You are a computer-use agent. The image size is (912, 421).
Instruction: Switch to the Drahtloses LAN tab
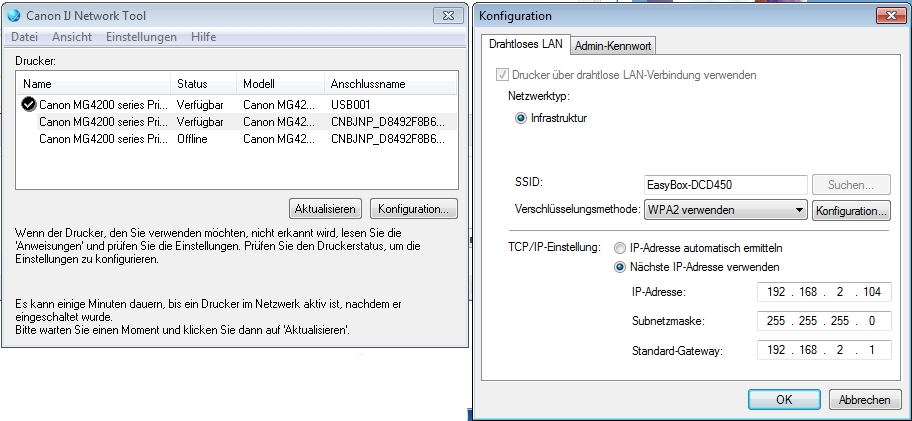point(526,44)
